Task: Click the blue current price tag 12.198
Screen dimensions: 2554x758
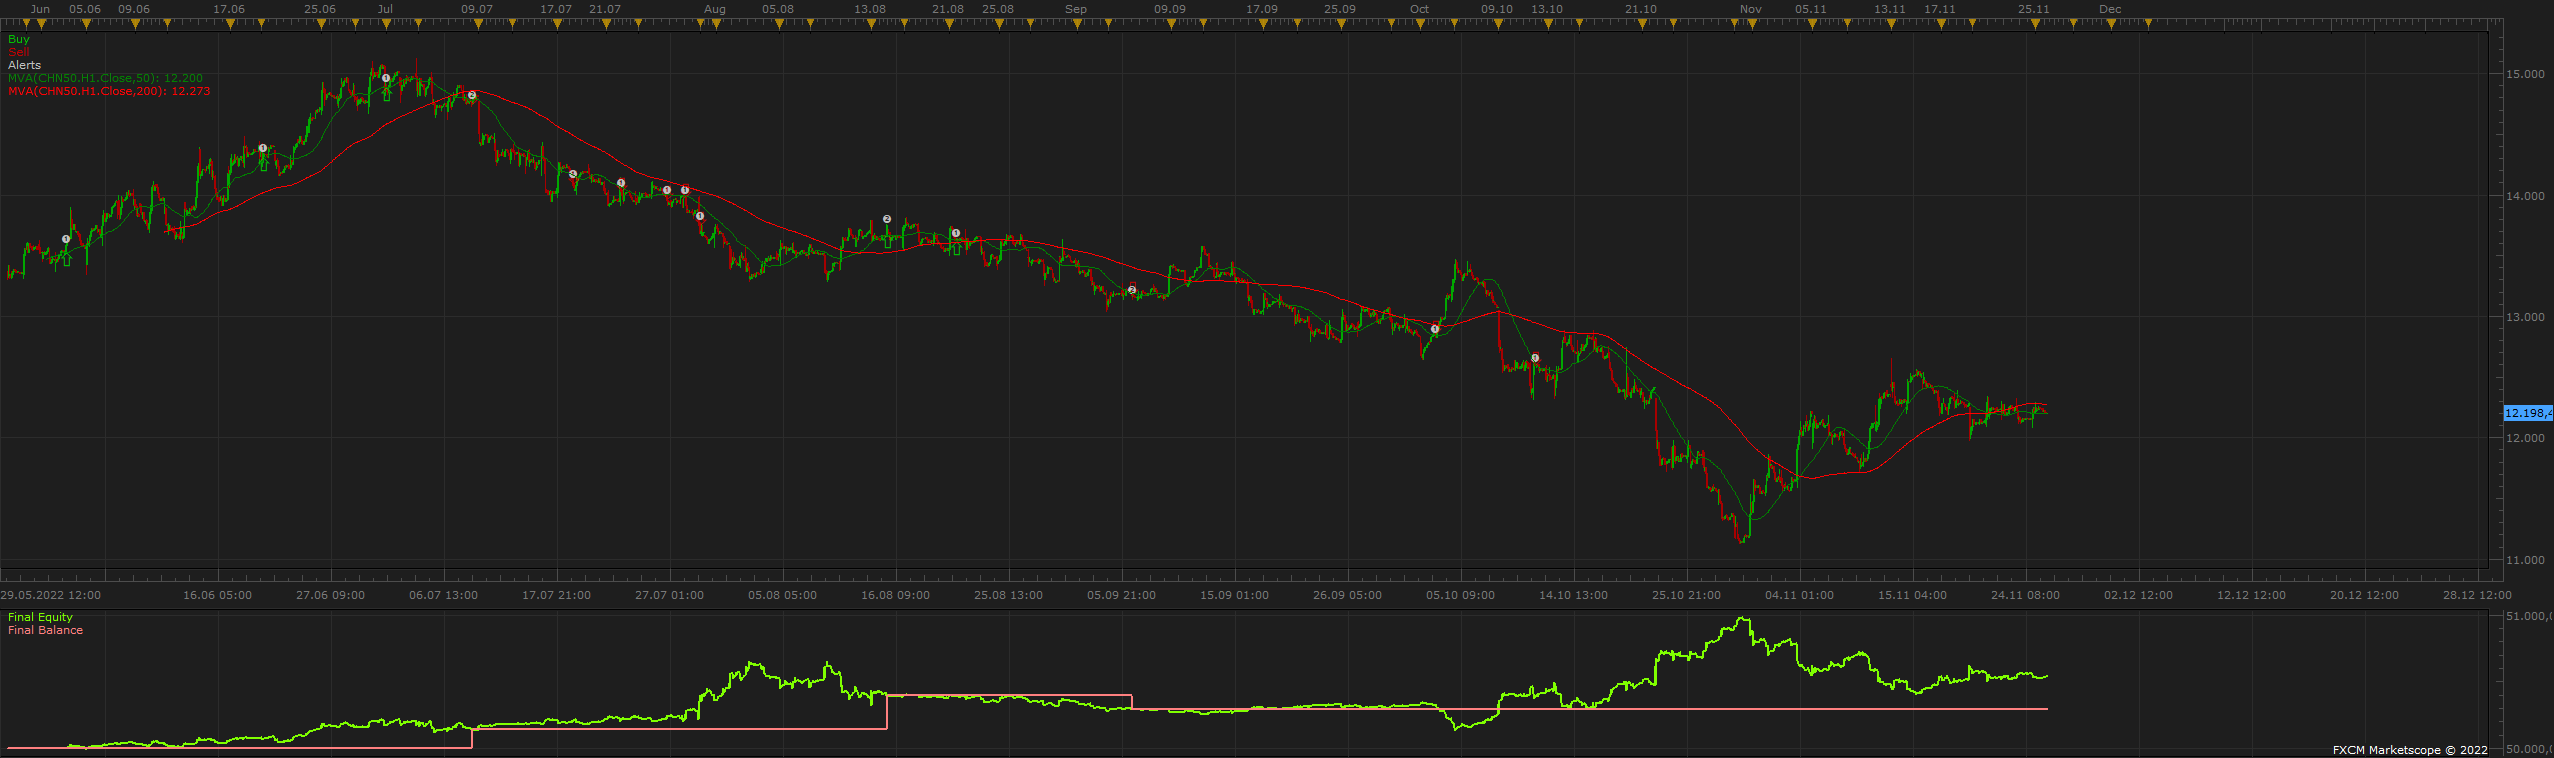Action: coord(2528,413)
